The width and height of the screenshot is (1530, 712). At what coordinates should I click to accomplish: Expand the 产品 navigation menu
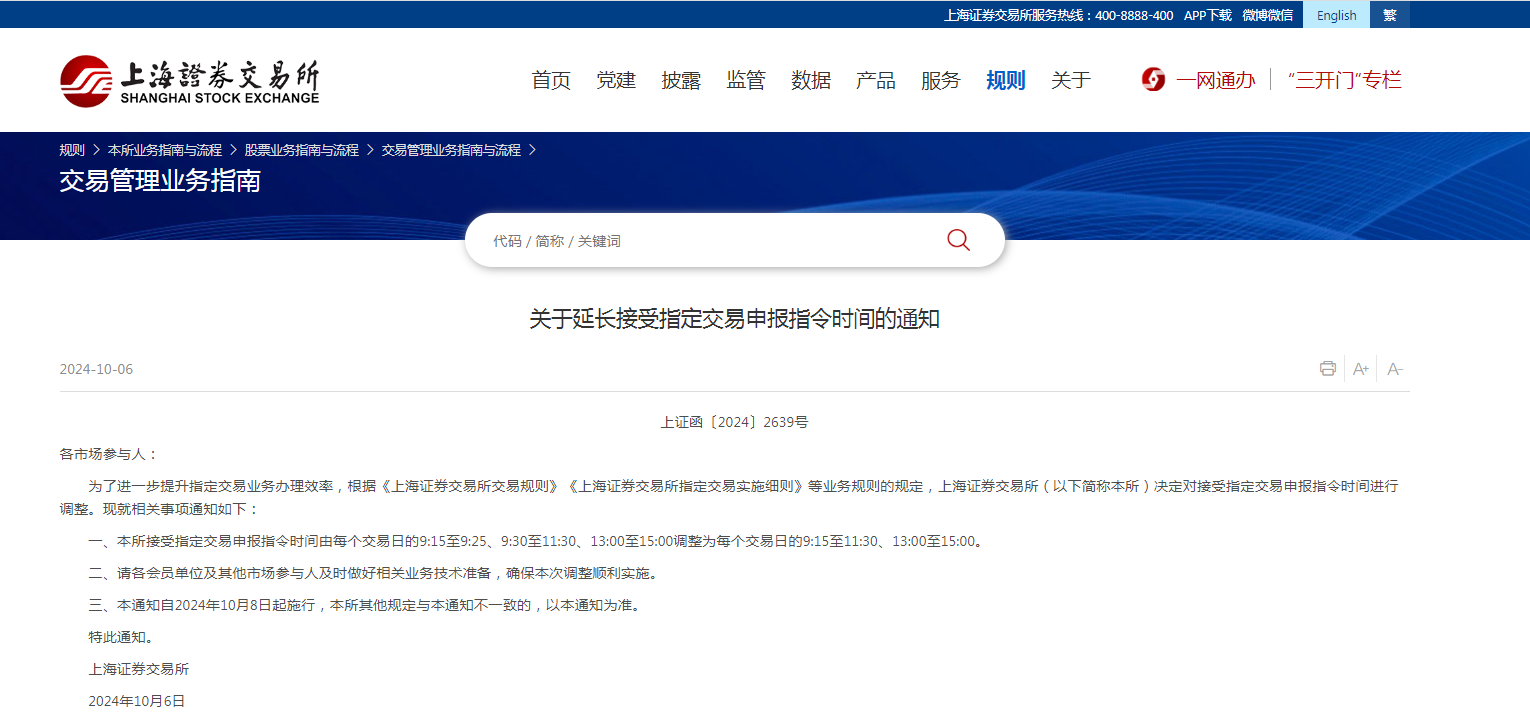pyautogui.click(x=876, y=81)
